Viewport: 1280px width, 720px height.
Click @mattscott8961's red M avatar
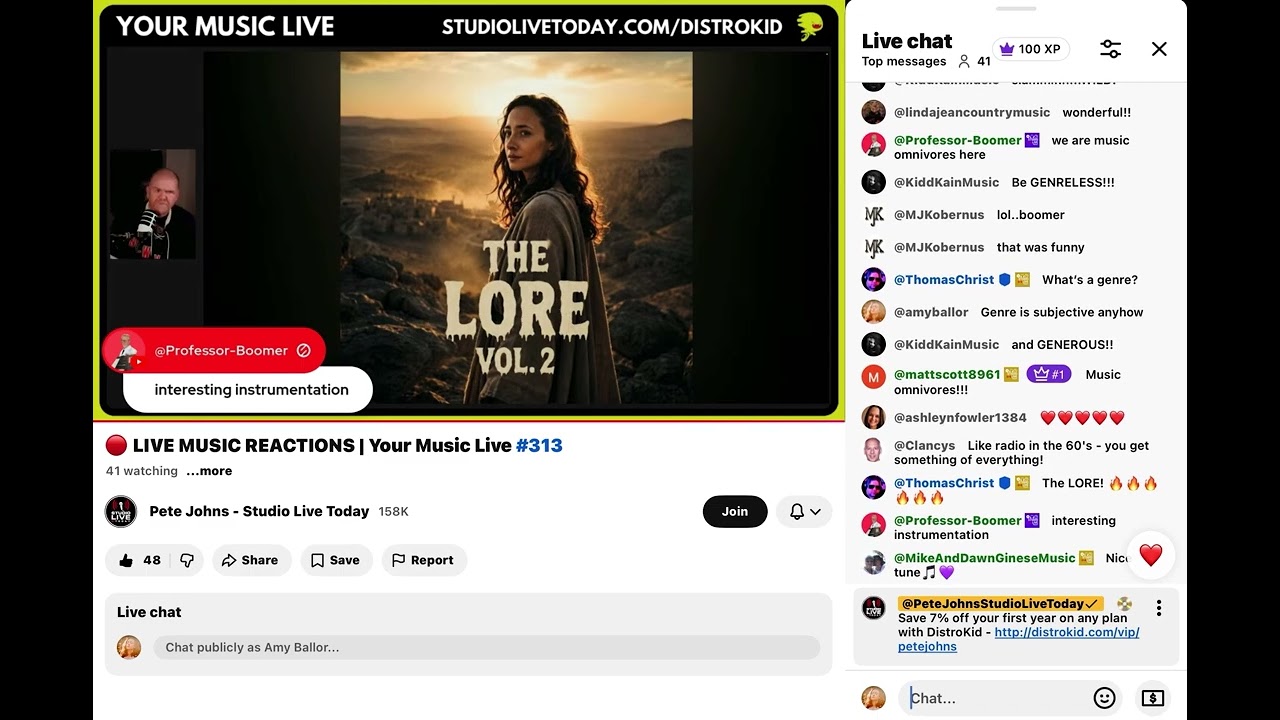pyautogui.click(x=873, y=377)
